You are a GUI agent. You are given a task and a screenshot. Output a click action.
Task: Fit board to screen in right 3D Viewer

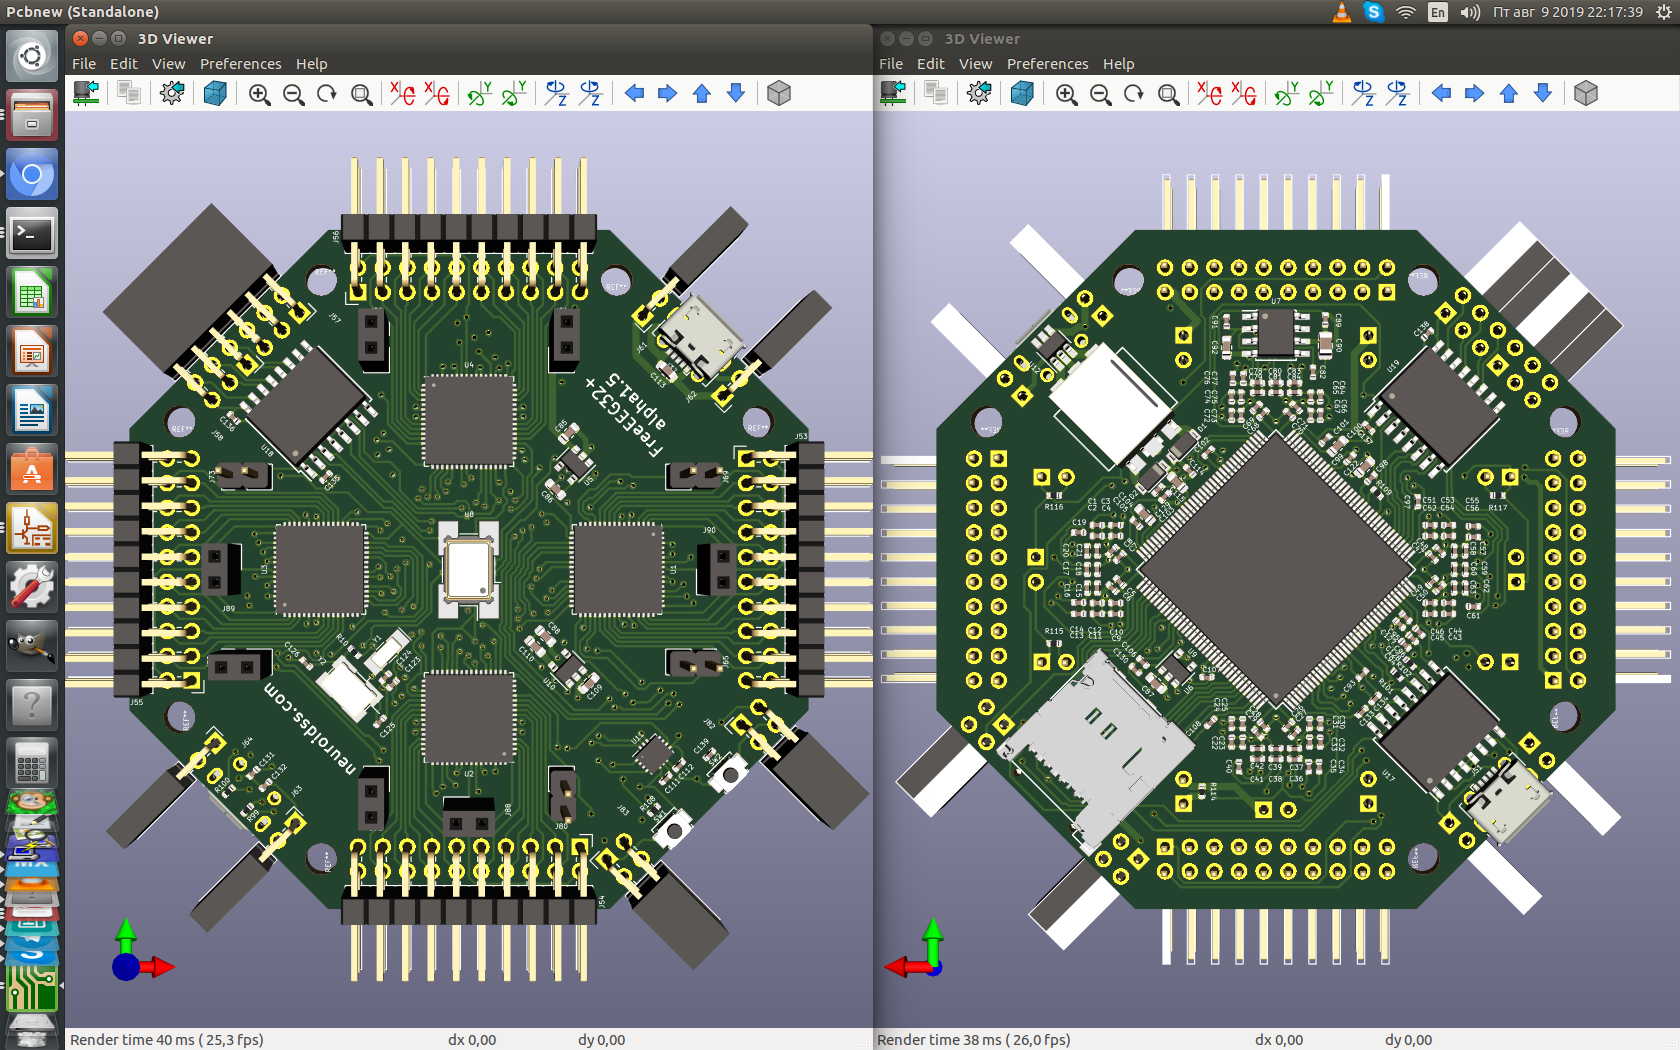1168,94
